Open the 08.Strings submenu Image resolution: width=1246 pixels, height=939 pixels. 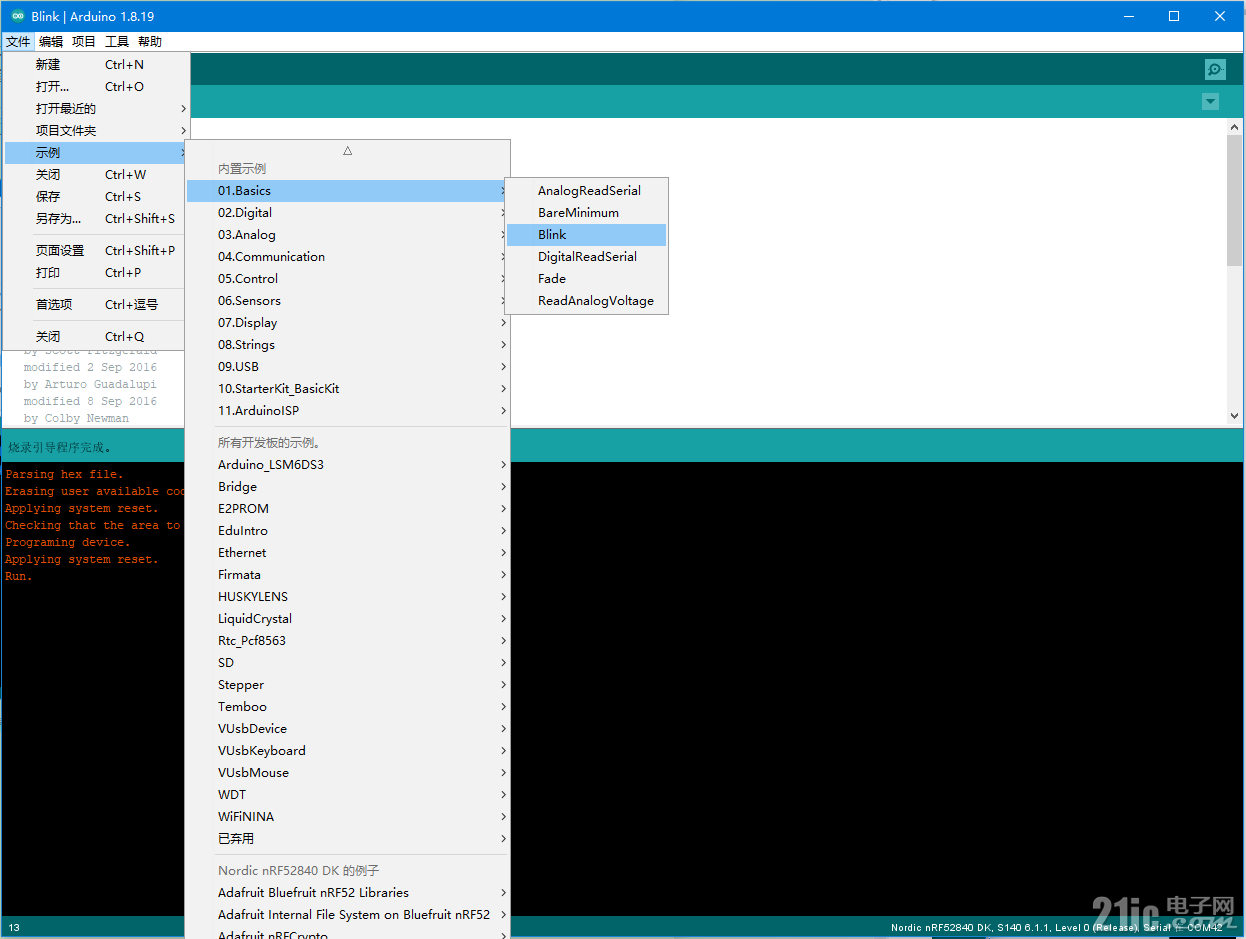coord(348,344)
